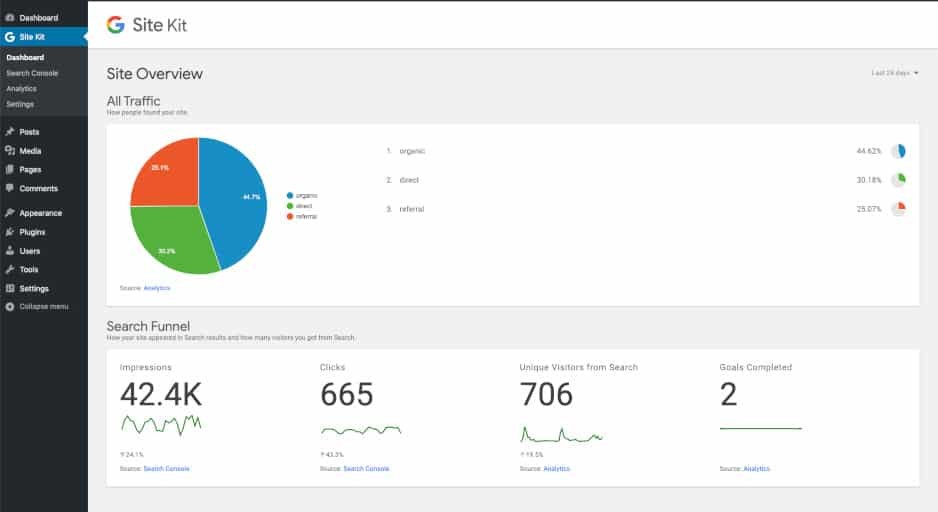This screenshot has width=938, height=512.
Task: Click the Analytics source link below pie chart
Action: [x=157, y=288]
